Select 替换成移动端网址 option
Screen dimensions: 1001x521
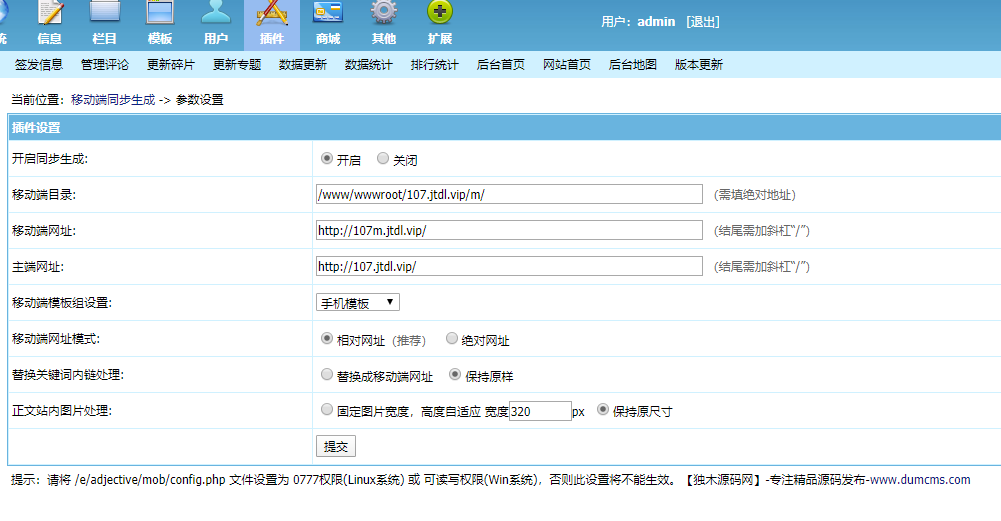tap(327, 374)
